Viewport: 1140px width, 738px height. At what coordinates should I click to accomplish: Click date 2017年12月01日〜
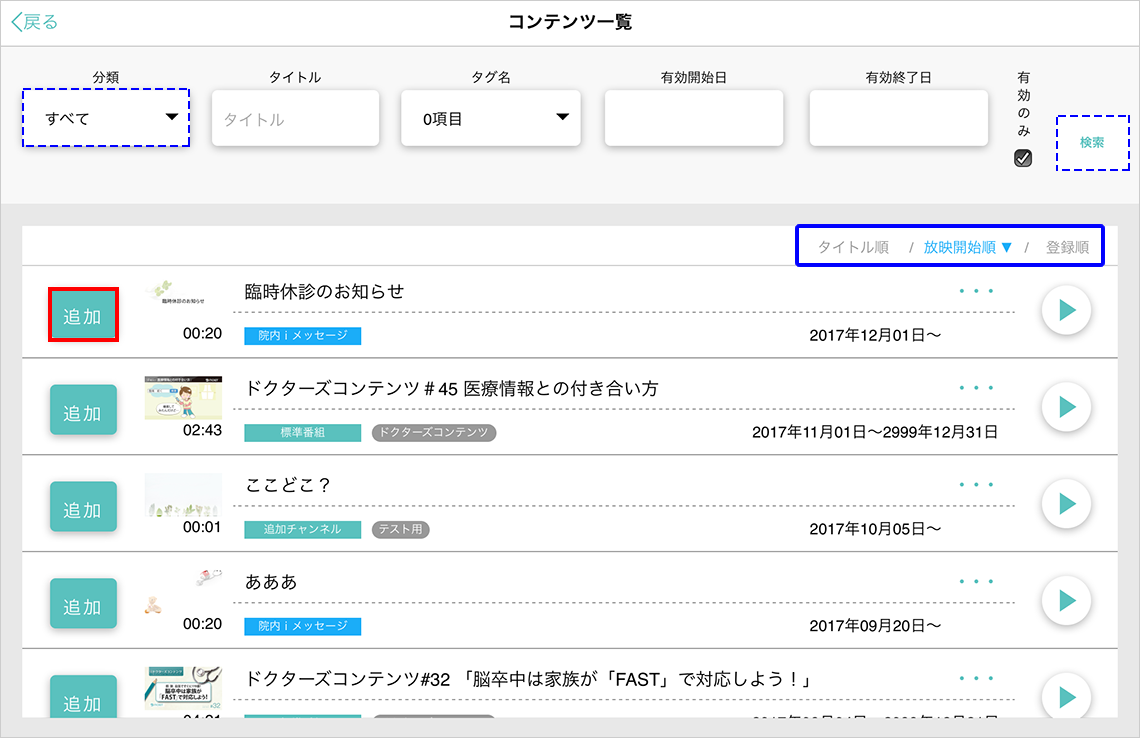(875, 335)
